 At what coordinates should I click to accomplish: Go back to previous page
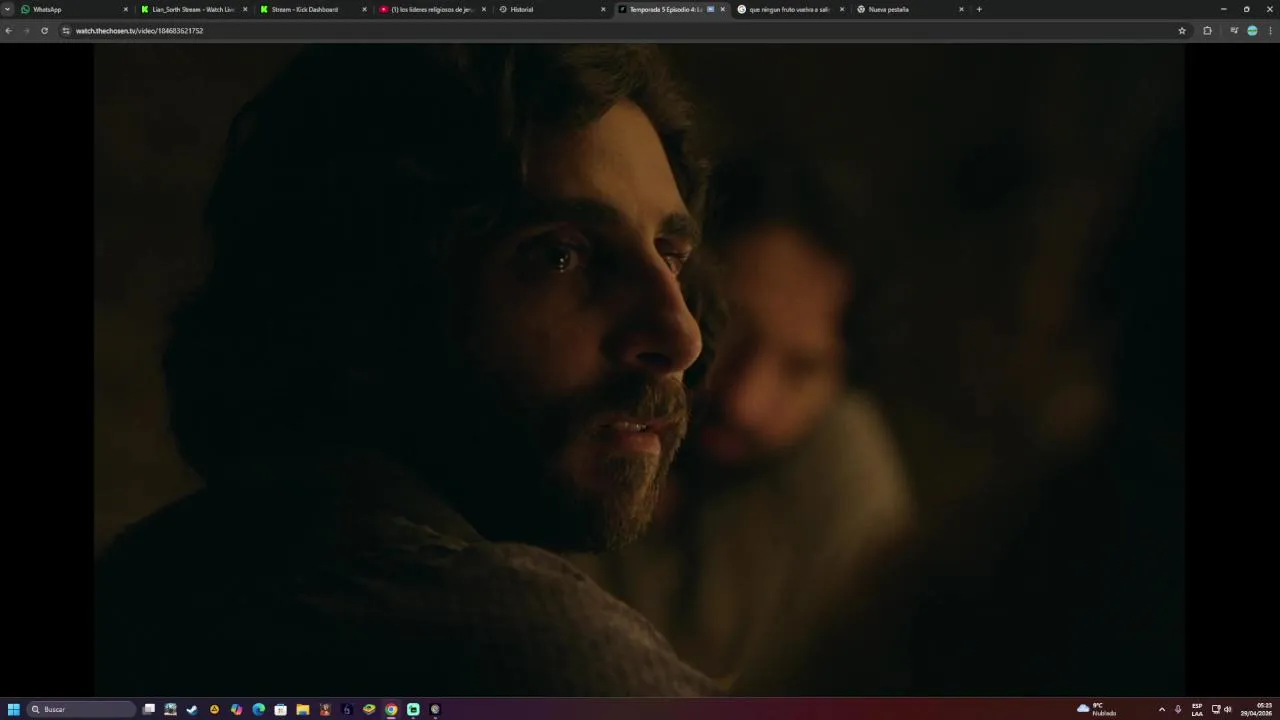(x=8, y=31)
